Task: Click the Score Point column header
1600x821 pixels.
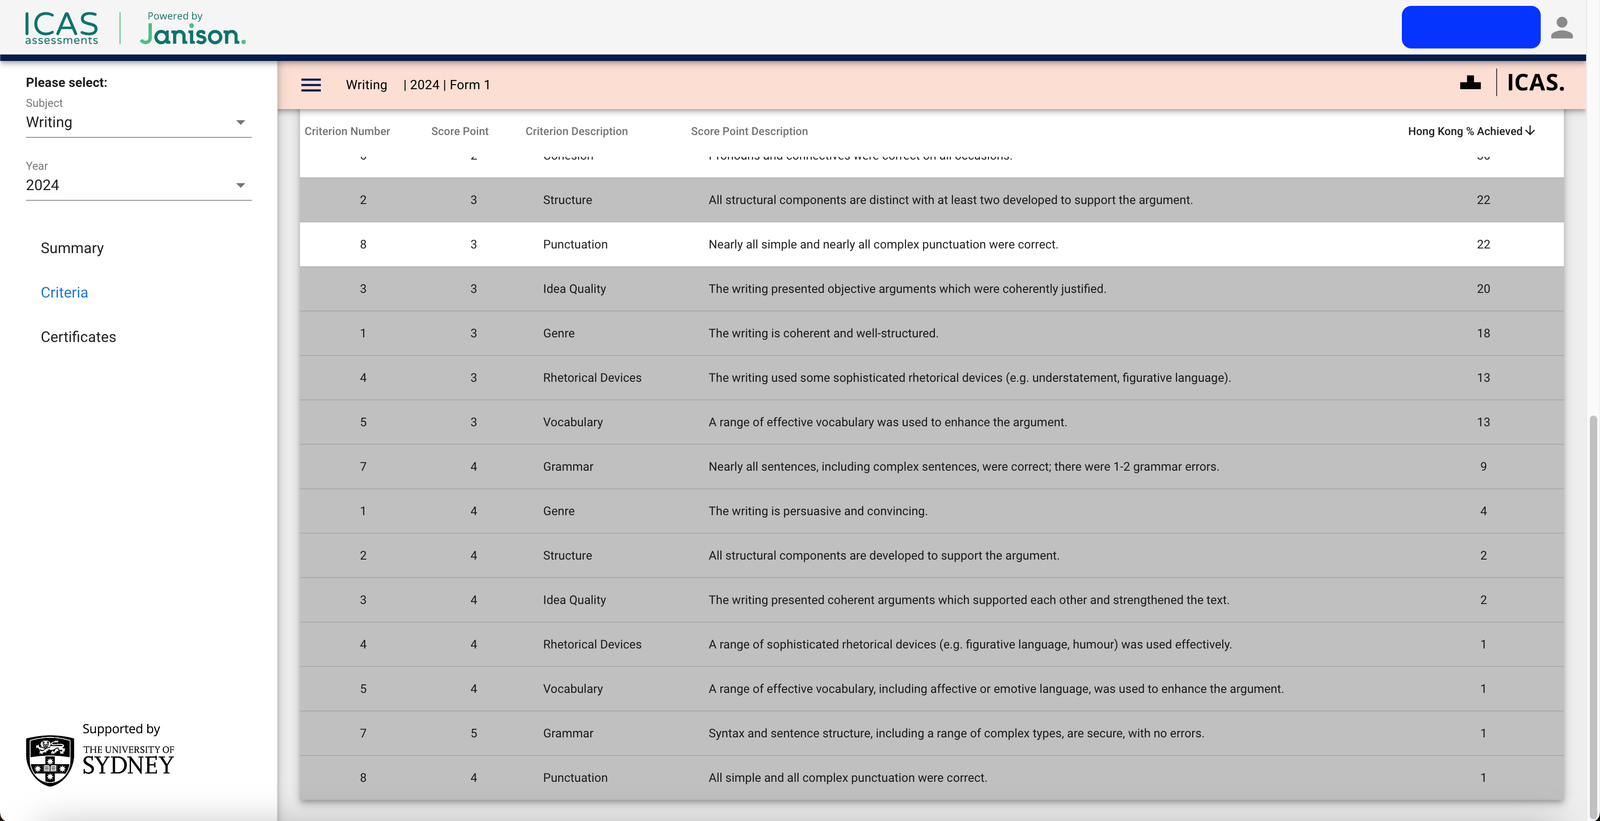Action: pos(460,131)
